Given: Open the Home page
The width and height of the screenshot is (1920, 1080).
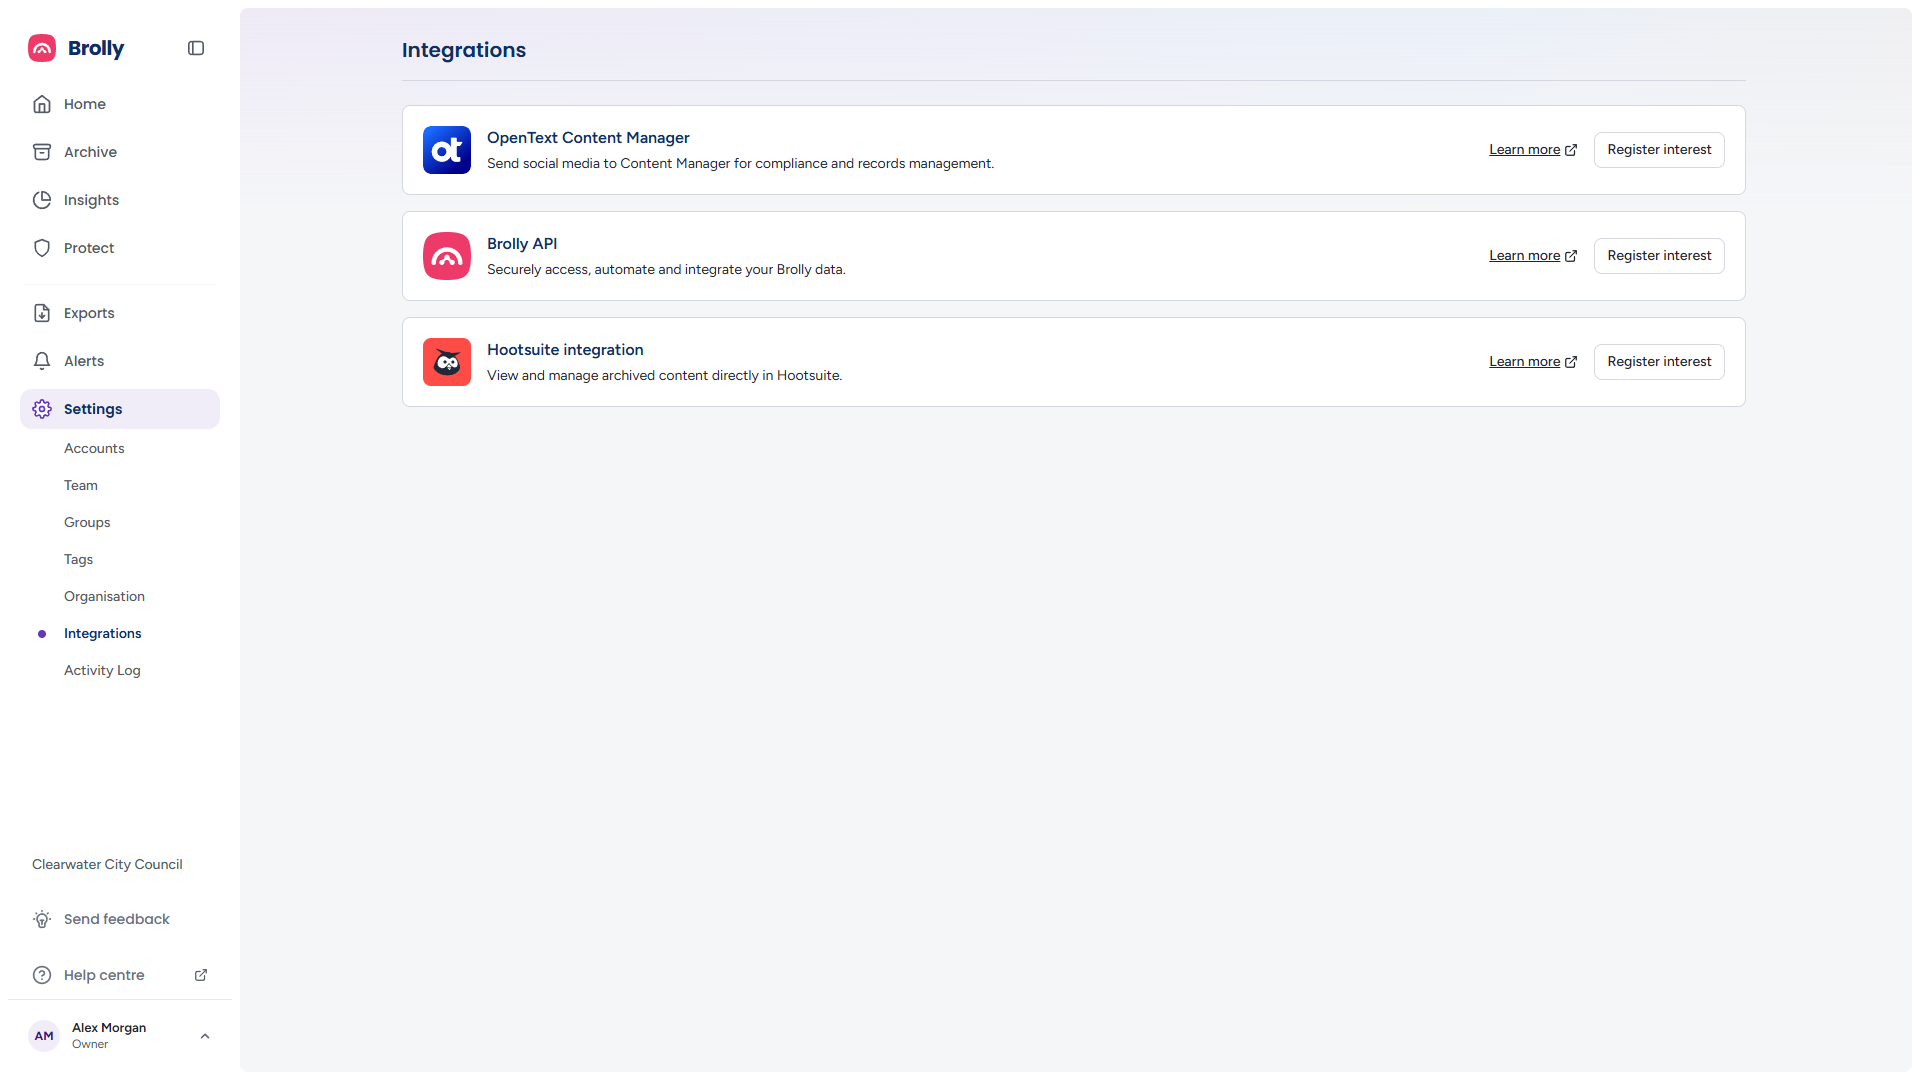Looking at the screenshot, I should tap(120, 104).
